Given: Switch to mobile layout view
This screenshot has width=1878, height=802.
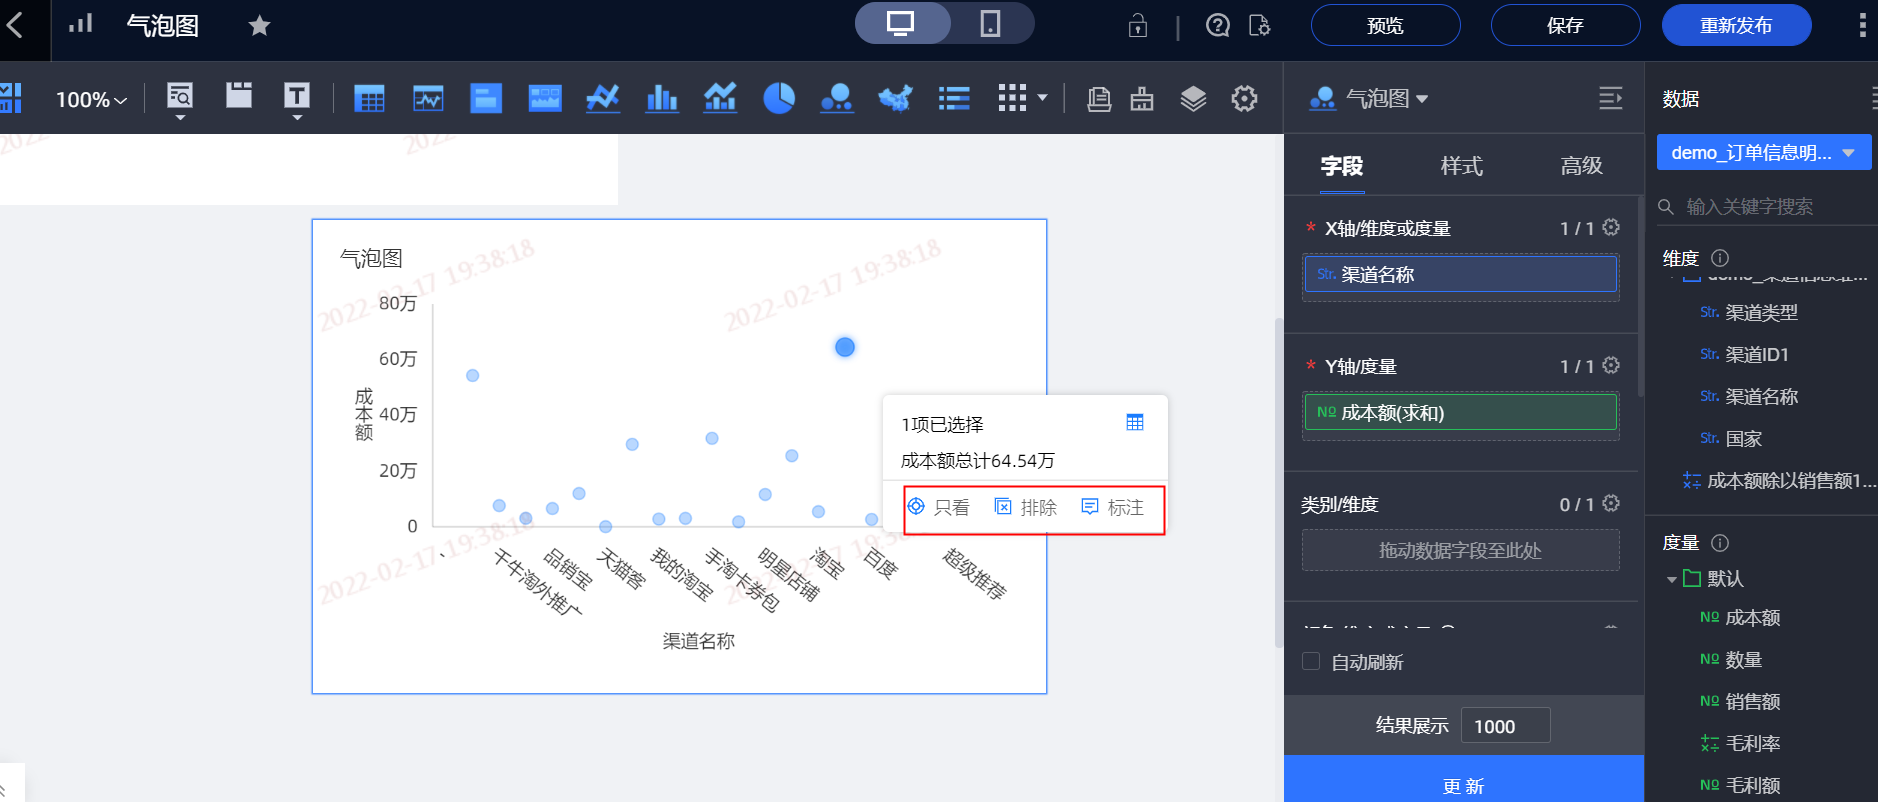Looking at the screenshot, I should point(990,24).
